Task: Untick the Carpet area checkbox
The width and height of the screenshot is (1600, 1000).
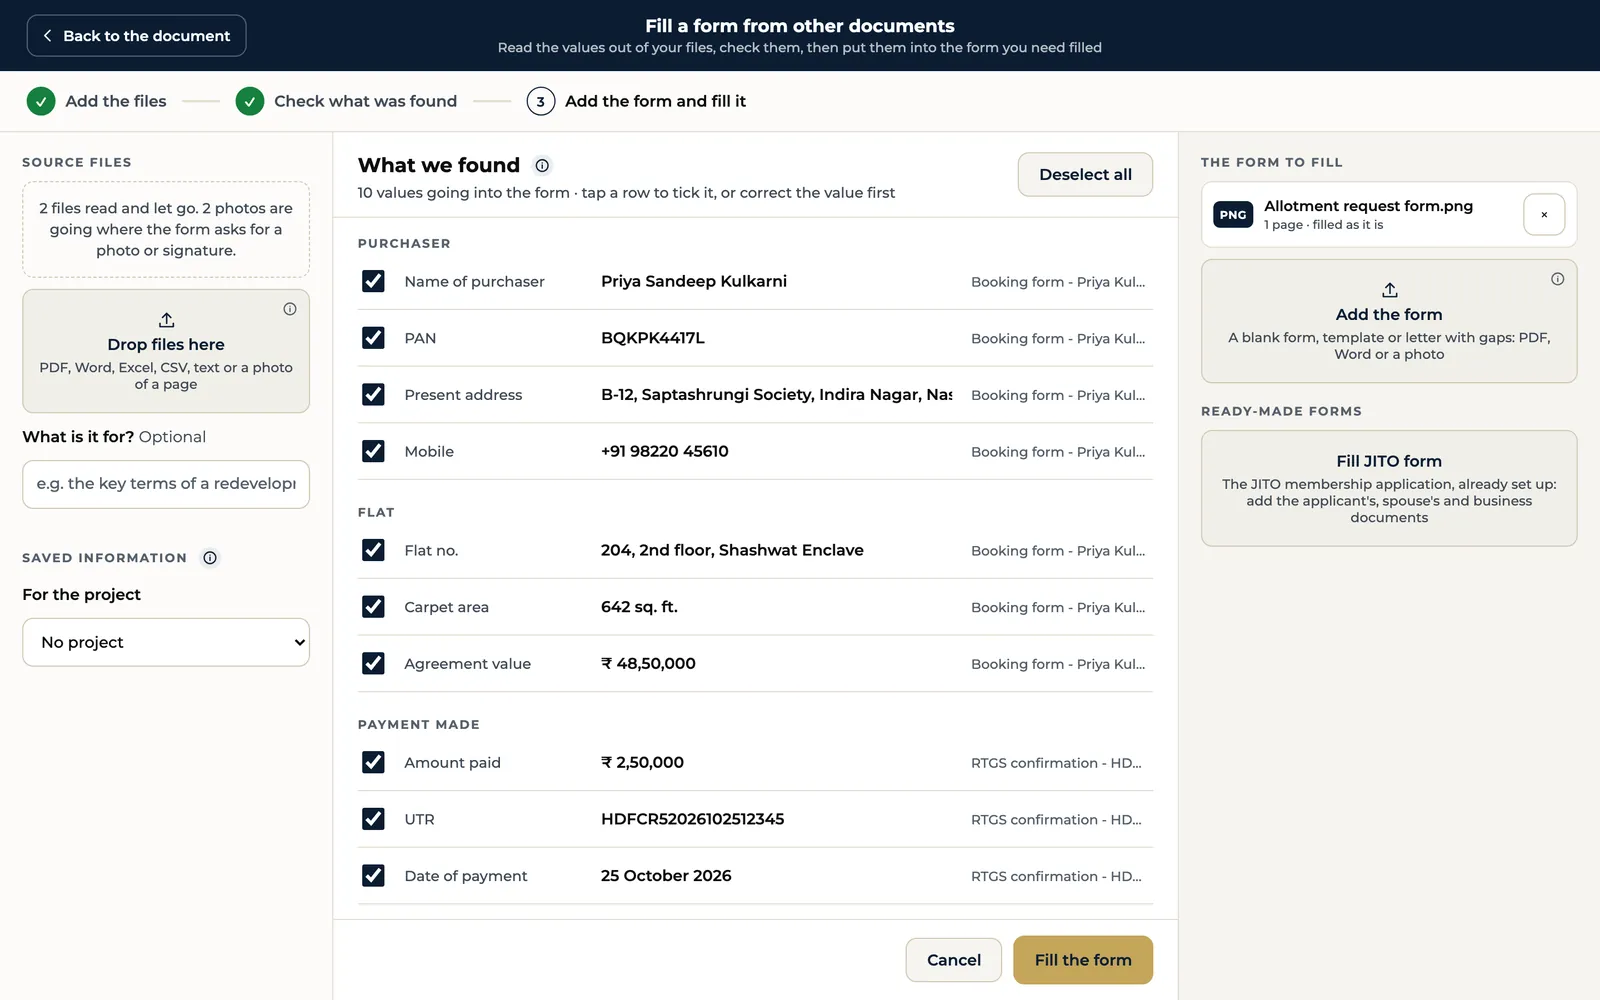Action: 373,607
